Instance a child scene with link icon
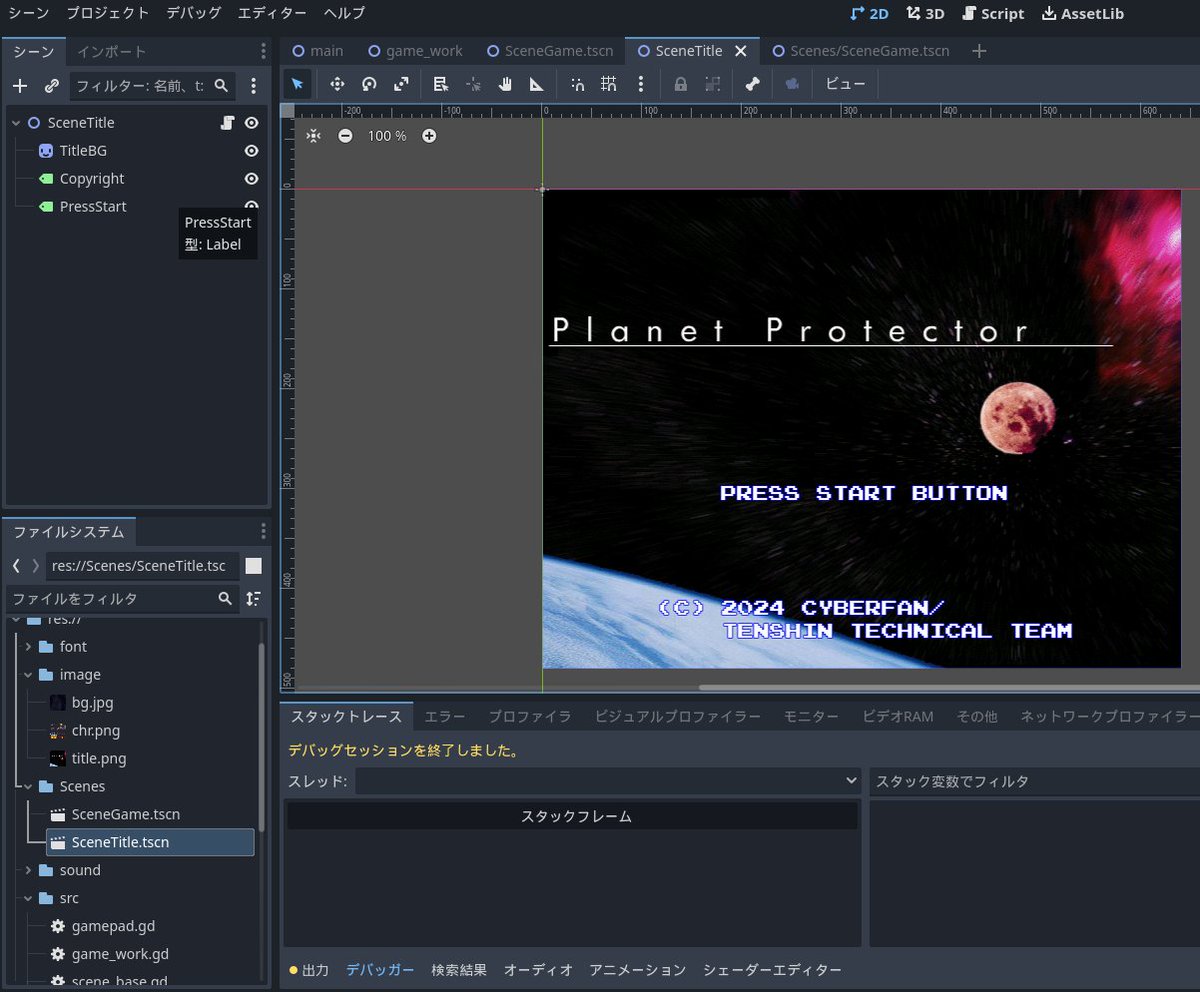Viewport: 1200px width, 992px height. click(52, 86)
